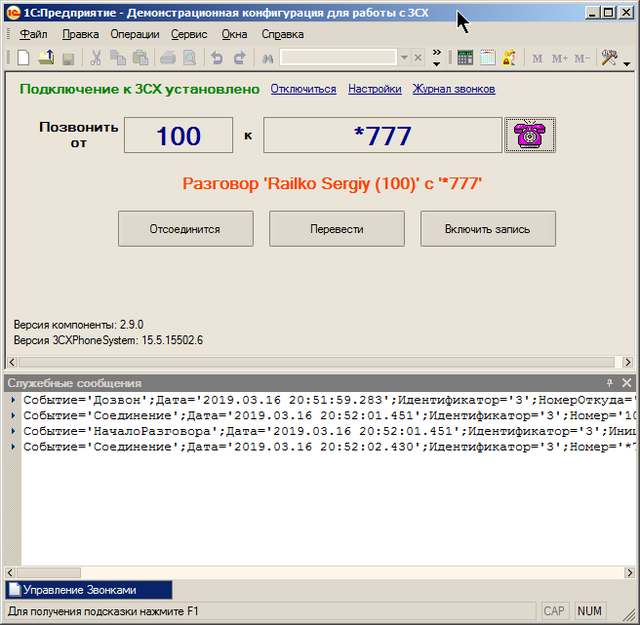640x625 pixels.
Task: Click the Отключиться link
Action: (303, 89)
